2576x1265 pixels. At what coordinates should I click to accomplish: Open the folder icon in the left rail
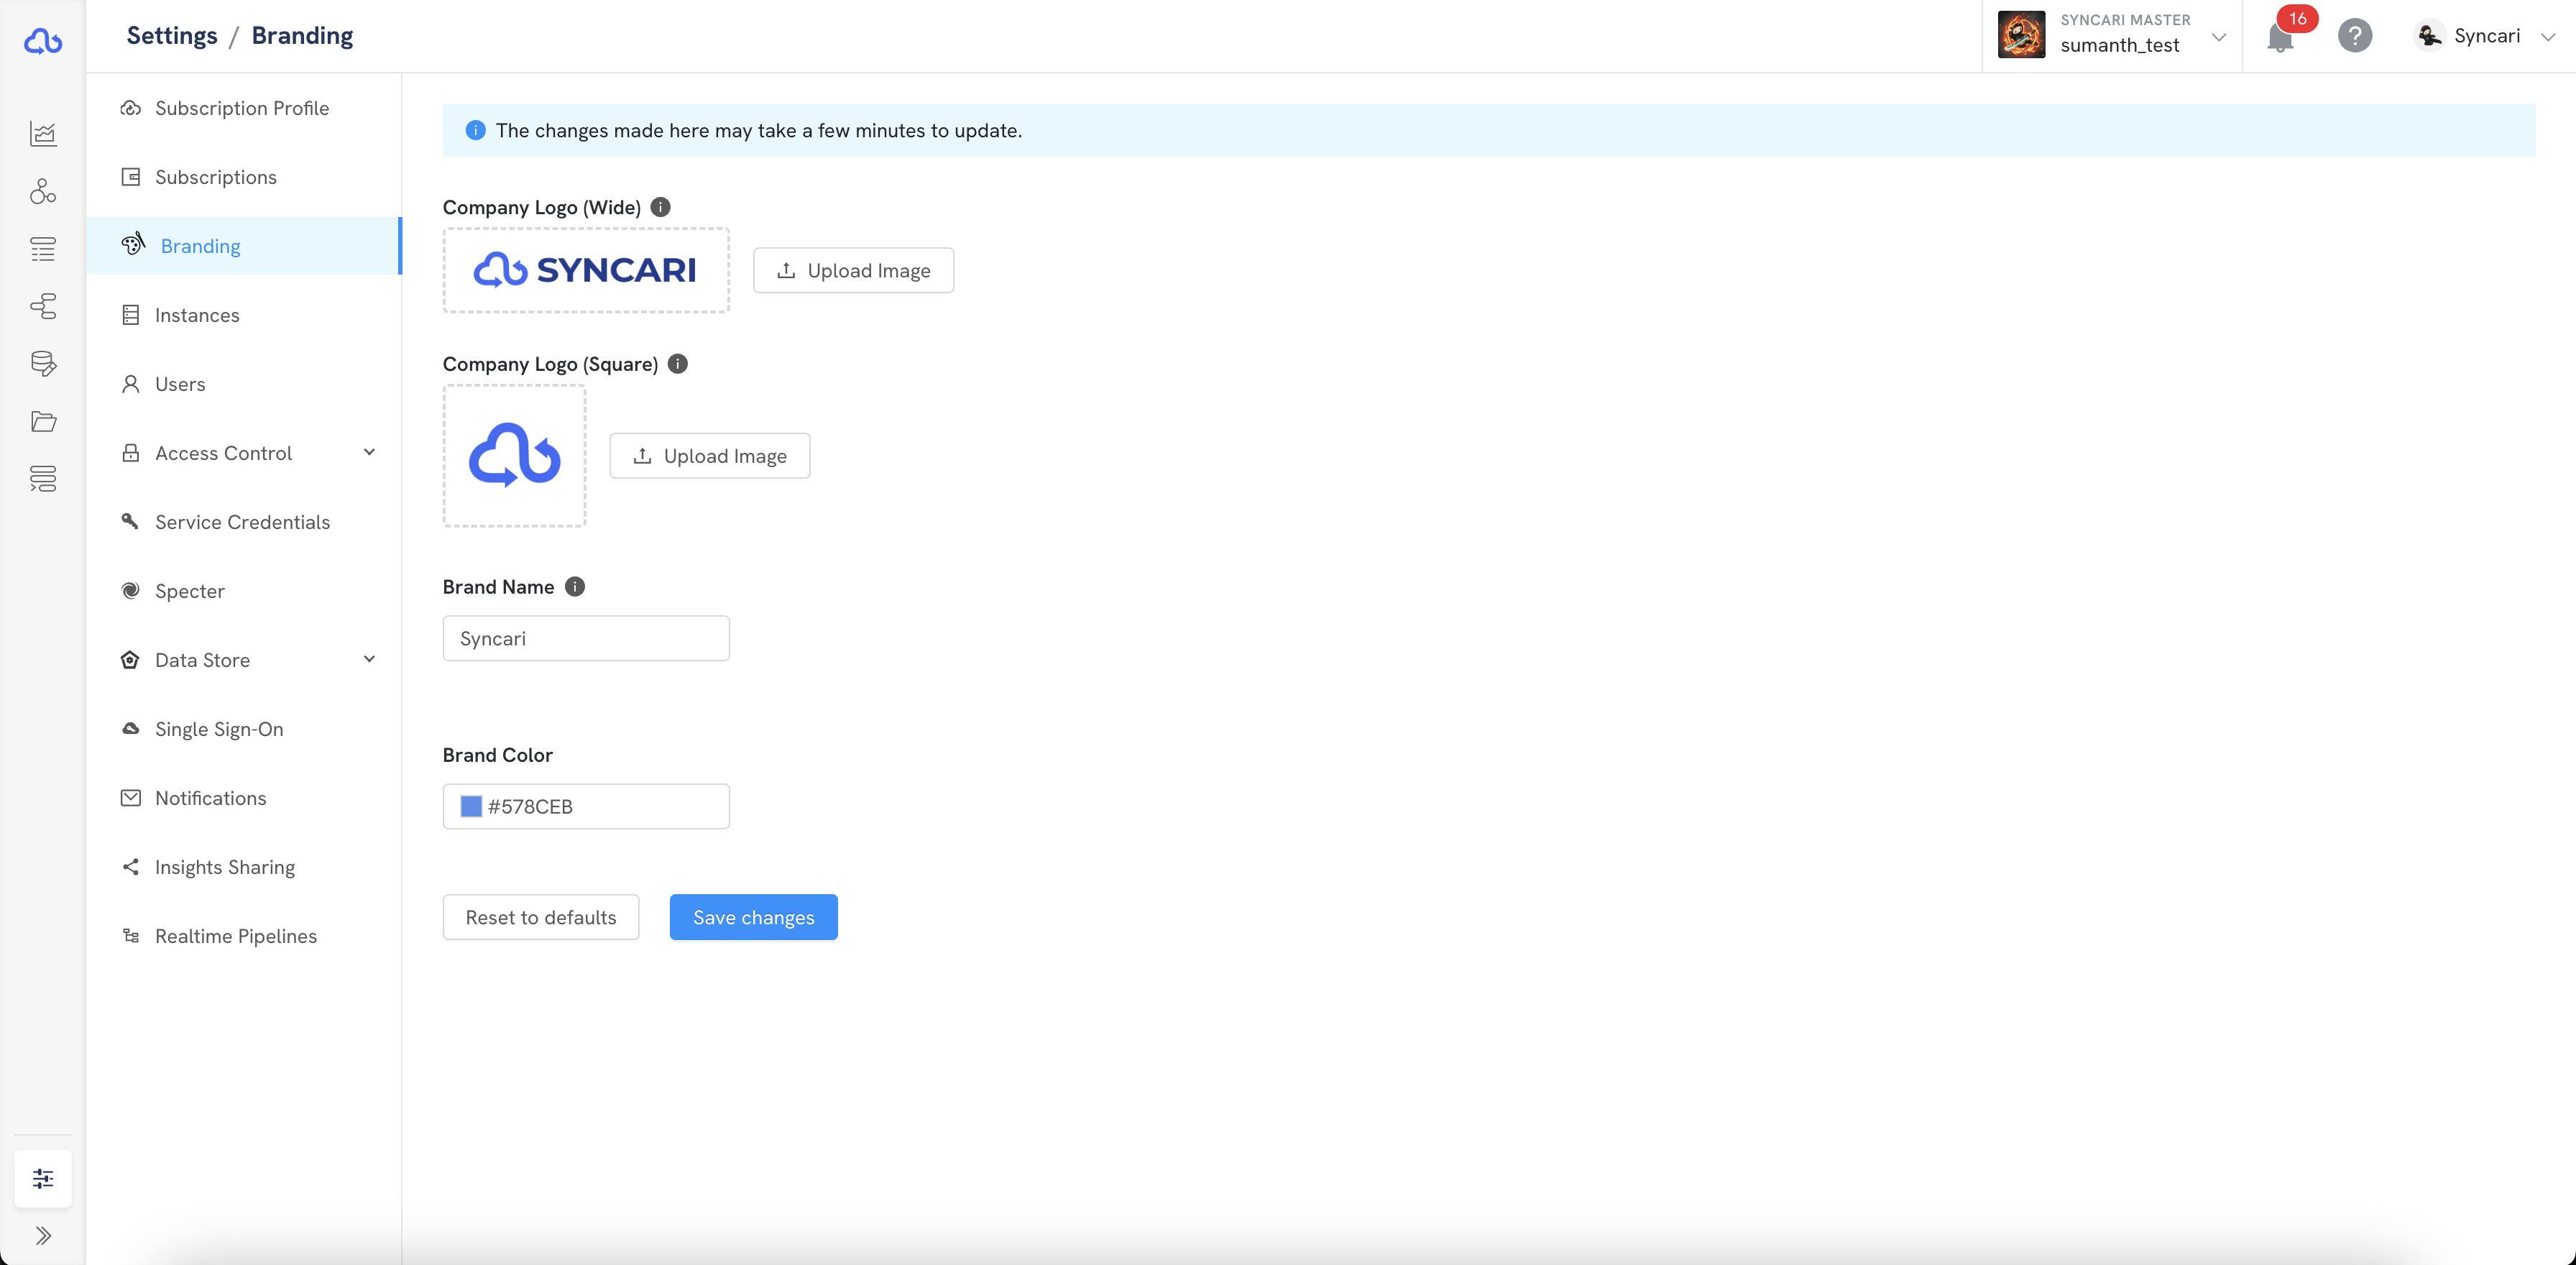(x=43, y=421)
